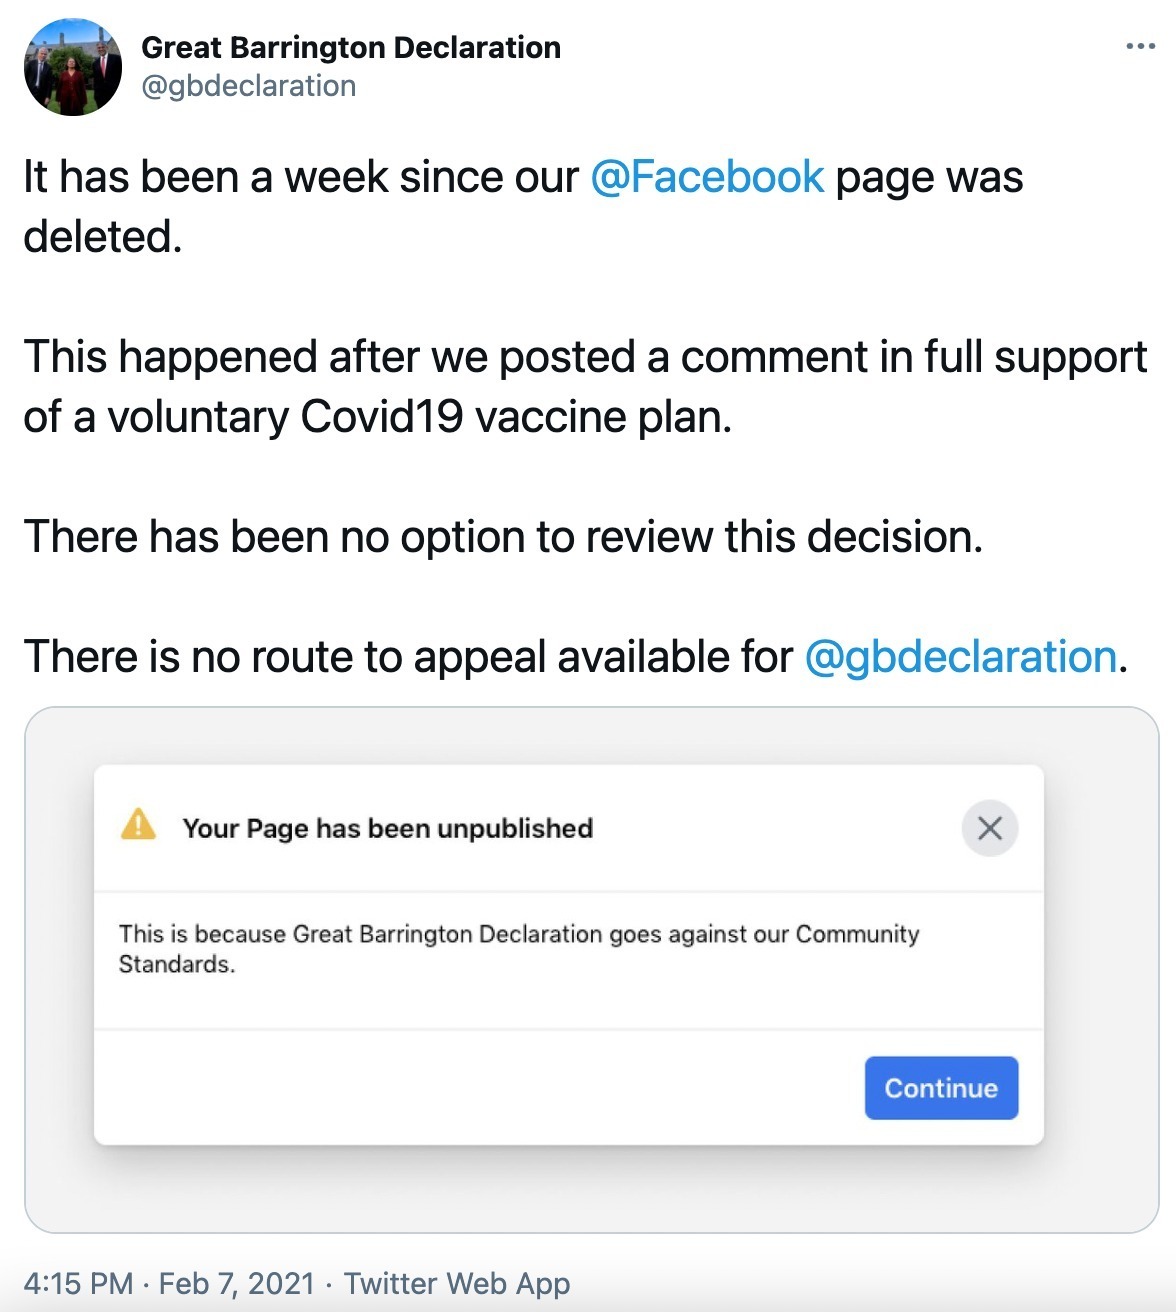Click the Twitter Web App source link
Viewport: 1176px width, 1312px height.
(457, 1283)
